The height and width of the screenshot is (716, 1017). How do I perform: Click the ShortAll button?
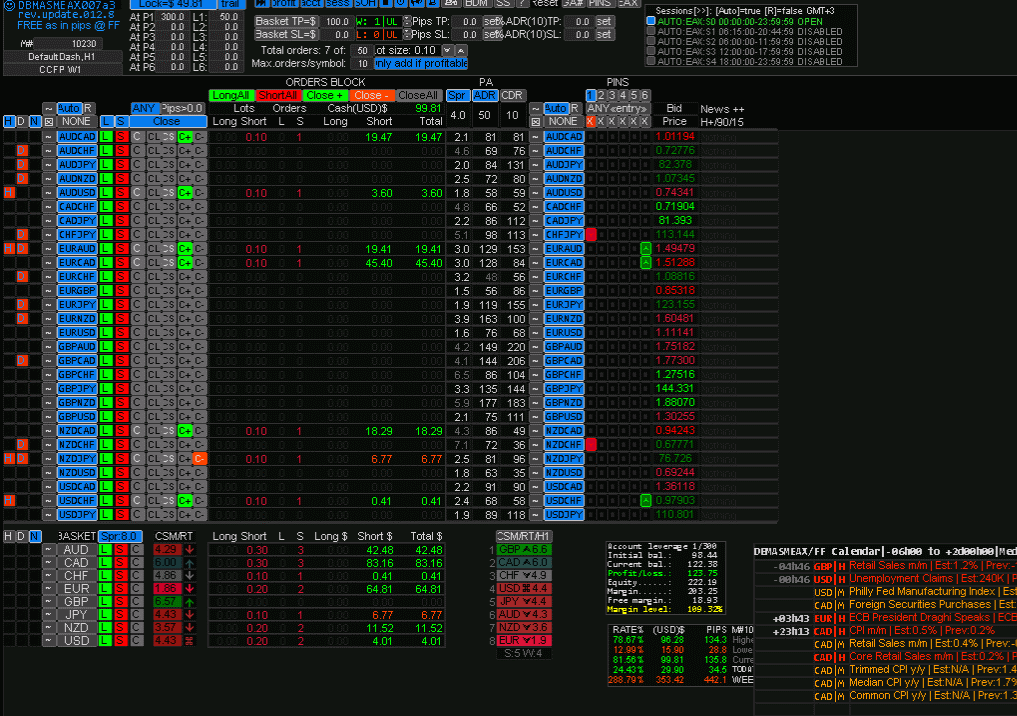tap(278, 95)
